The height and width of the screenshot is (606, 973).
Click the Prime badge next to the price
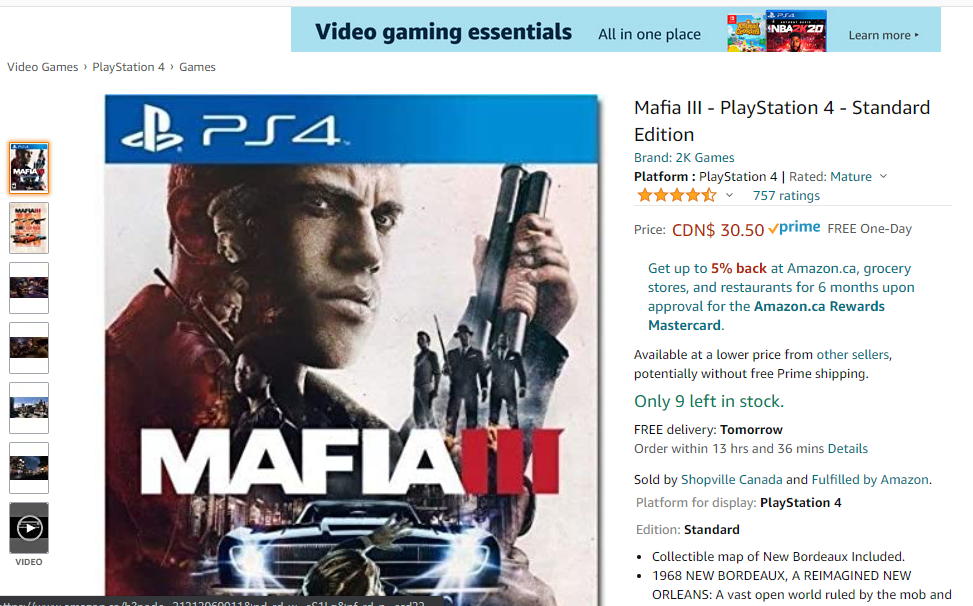(793, 228)
